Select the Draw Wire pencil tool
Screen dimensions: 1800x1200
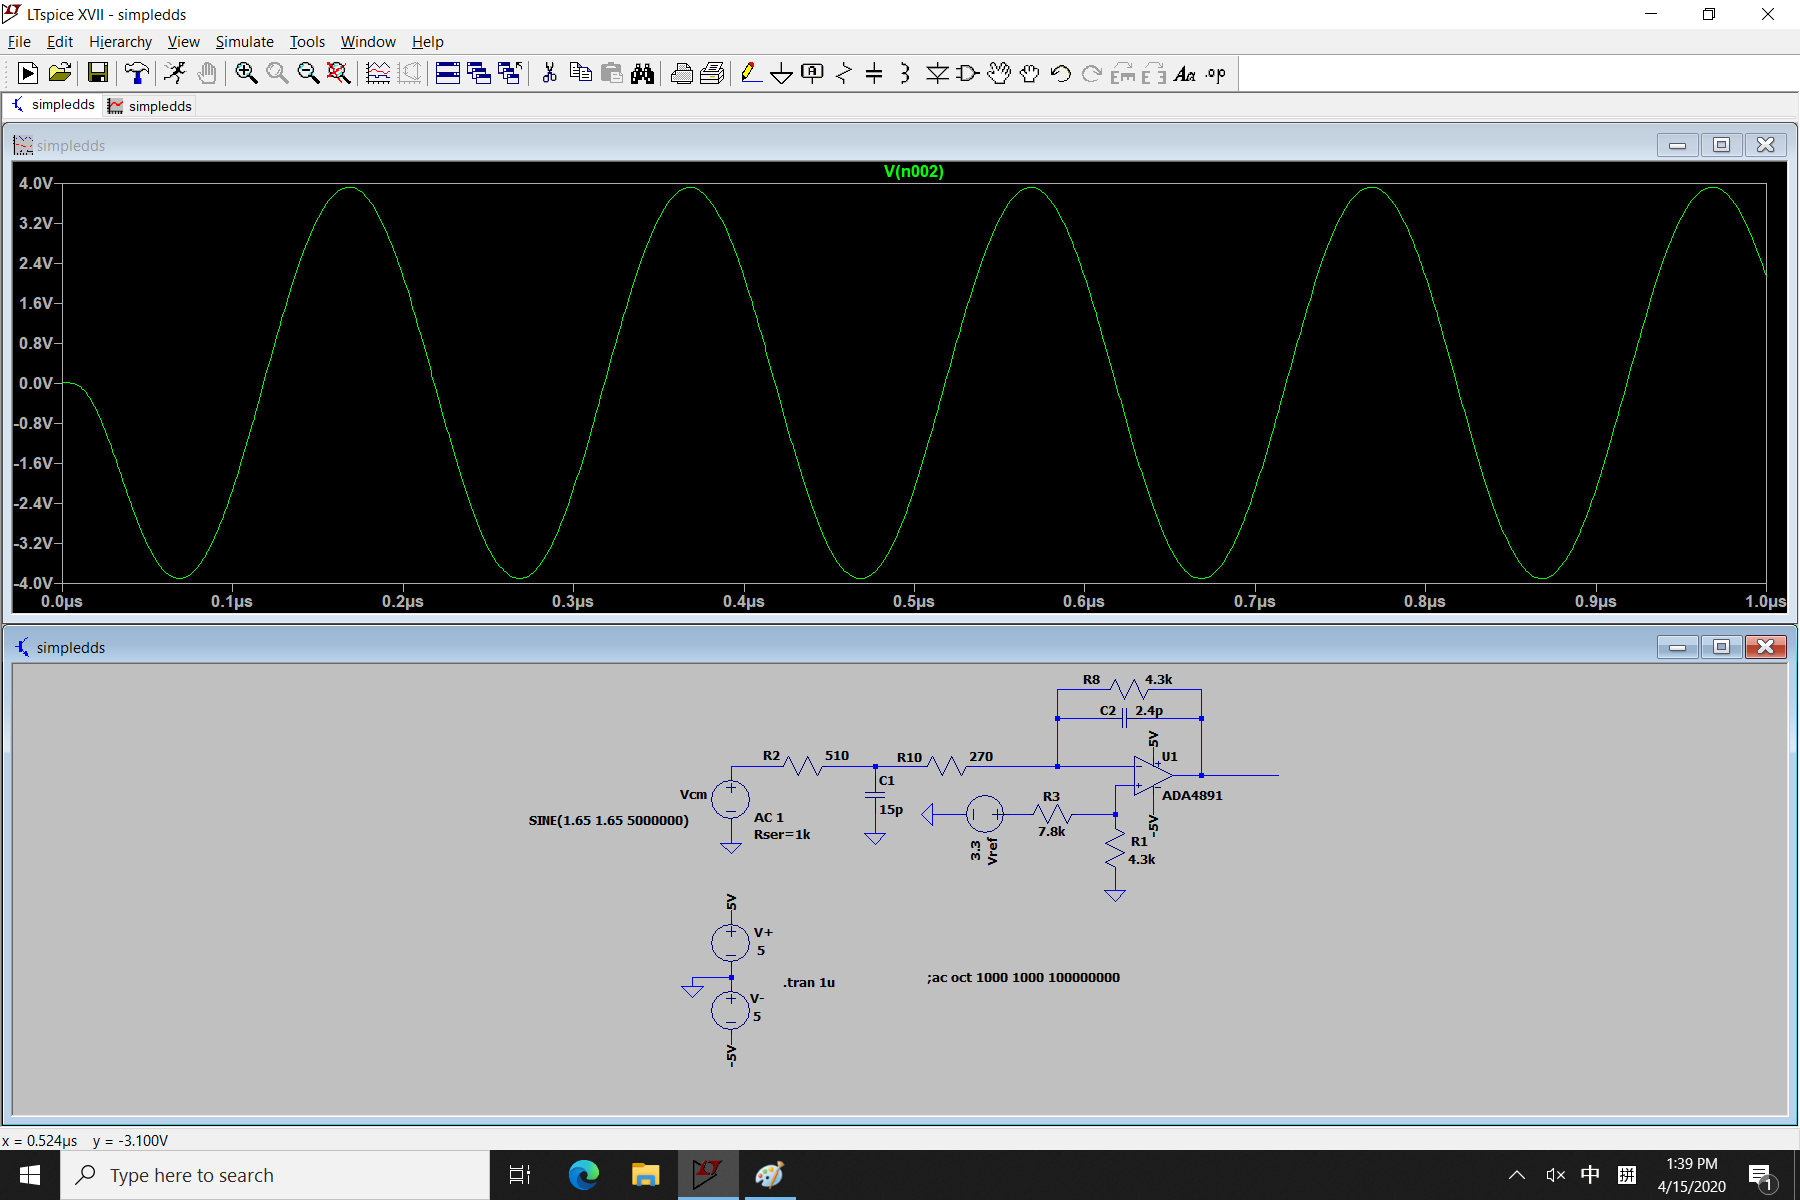(x=751, y=73)
